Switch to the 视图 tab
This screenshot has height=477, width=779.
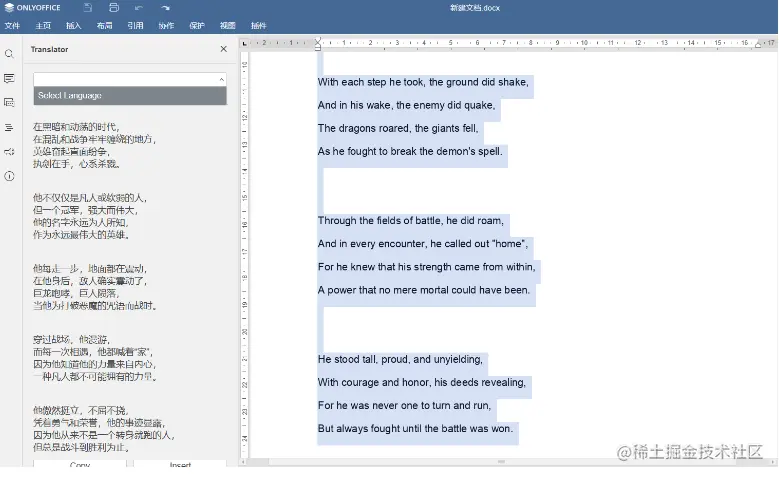(228, 25)
